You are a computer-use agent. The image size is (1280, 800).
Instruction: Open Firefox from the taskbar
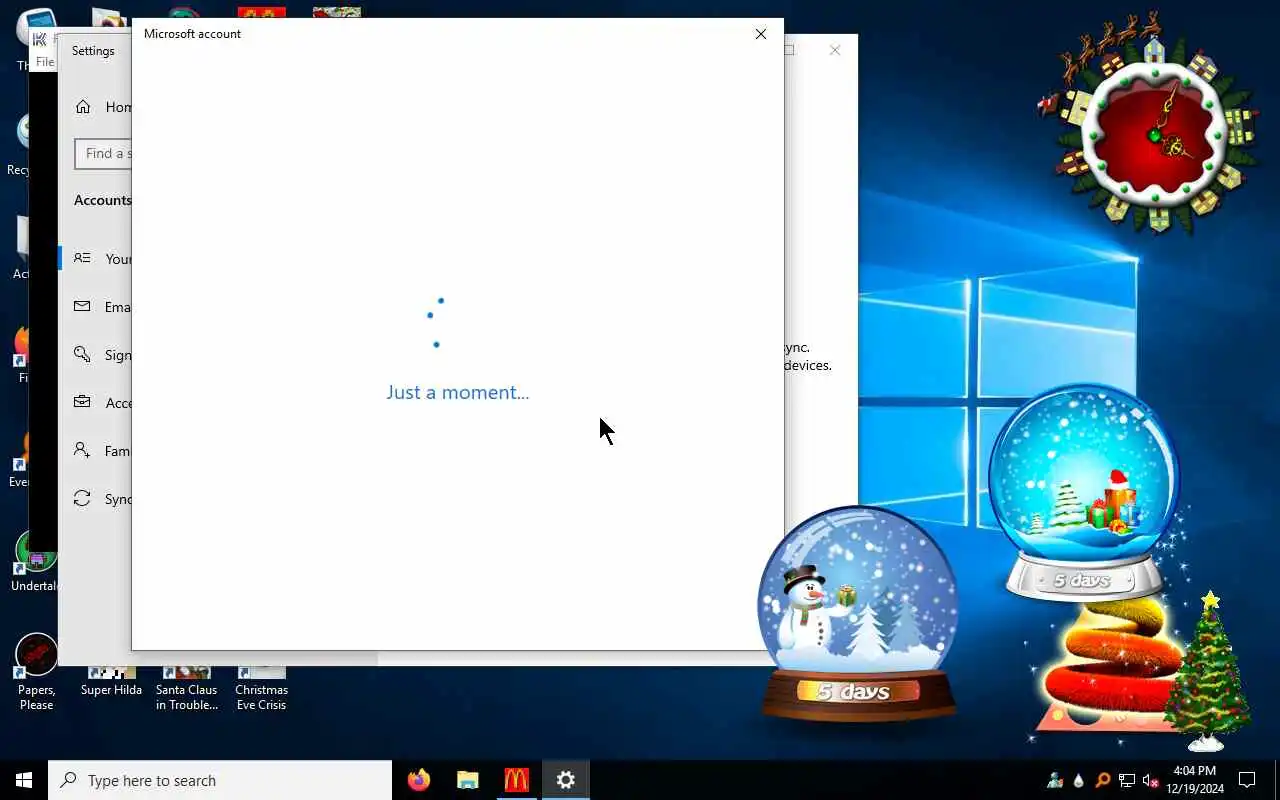coord(419,780)
